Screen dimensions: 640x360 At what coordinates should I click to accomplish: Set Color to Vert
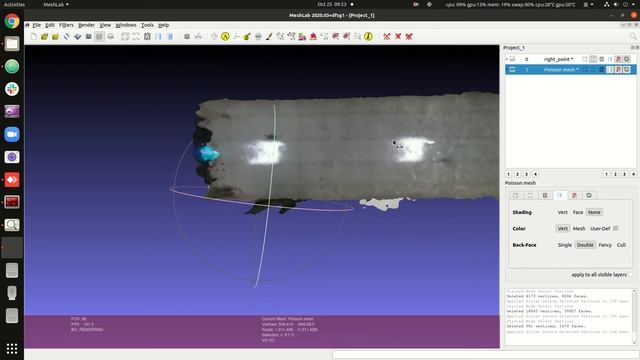point(562,229)
